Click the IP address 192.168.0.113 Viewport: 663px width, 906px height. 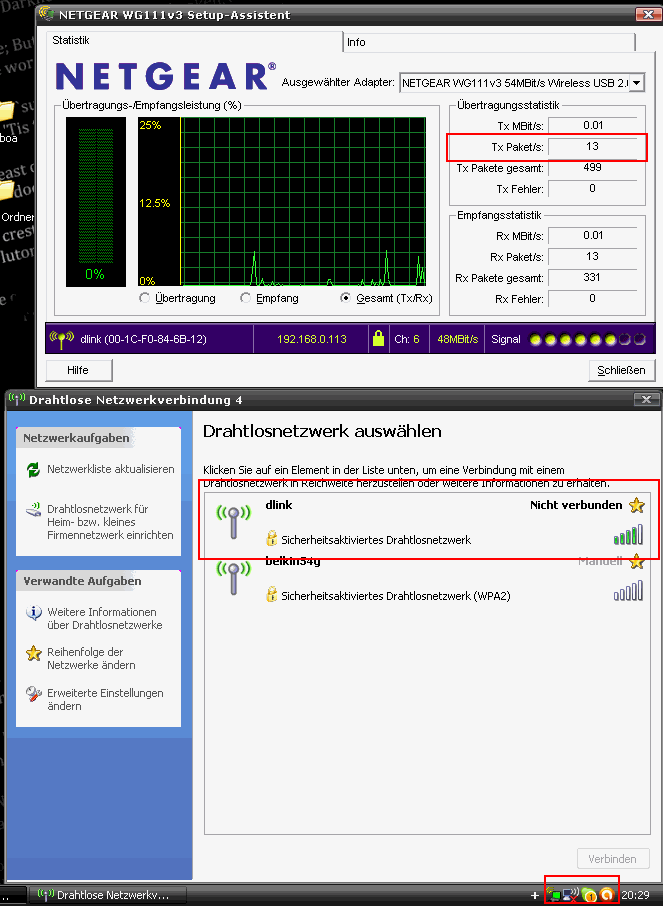(x=312, y=339)
